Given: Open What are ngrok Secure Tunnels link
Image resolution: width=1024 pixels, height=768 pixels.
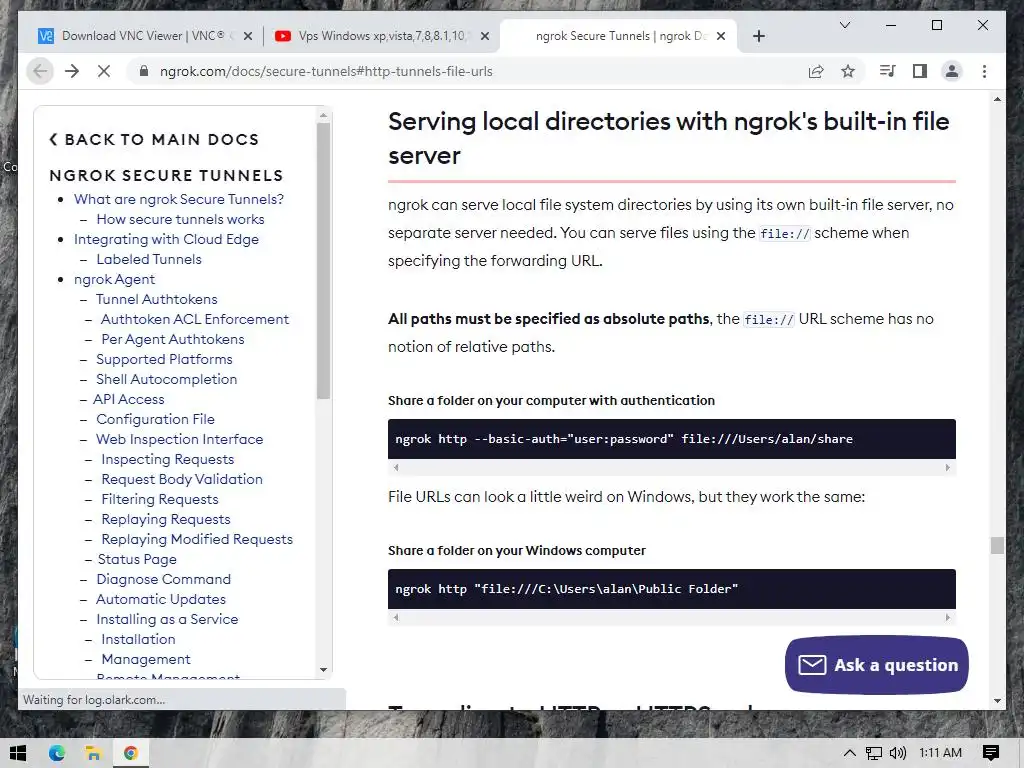Looking at the screenshot, I should [178, 199].
